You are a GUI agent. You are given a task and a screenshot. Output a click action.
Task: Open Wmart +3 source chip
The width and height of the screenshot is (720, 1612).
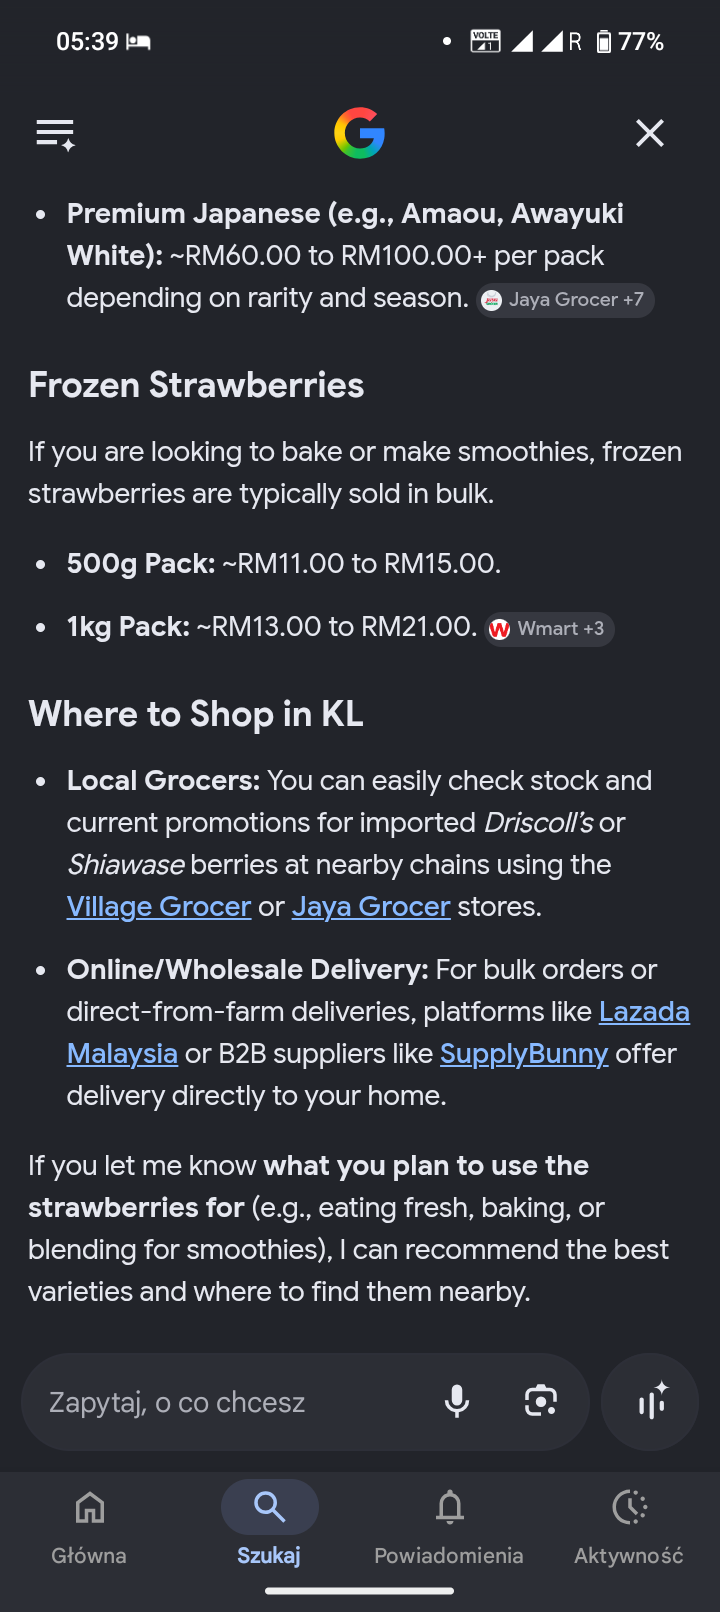[549, 629]
